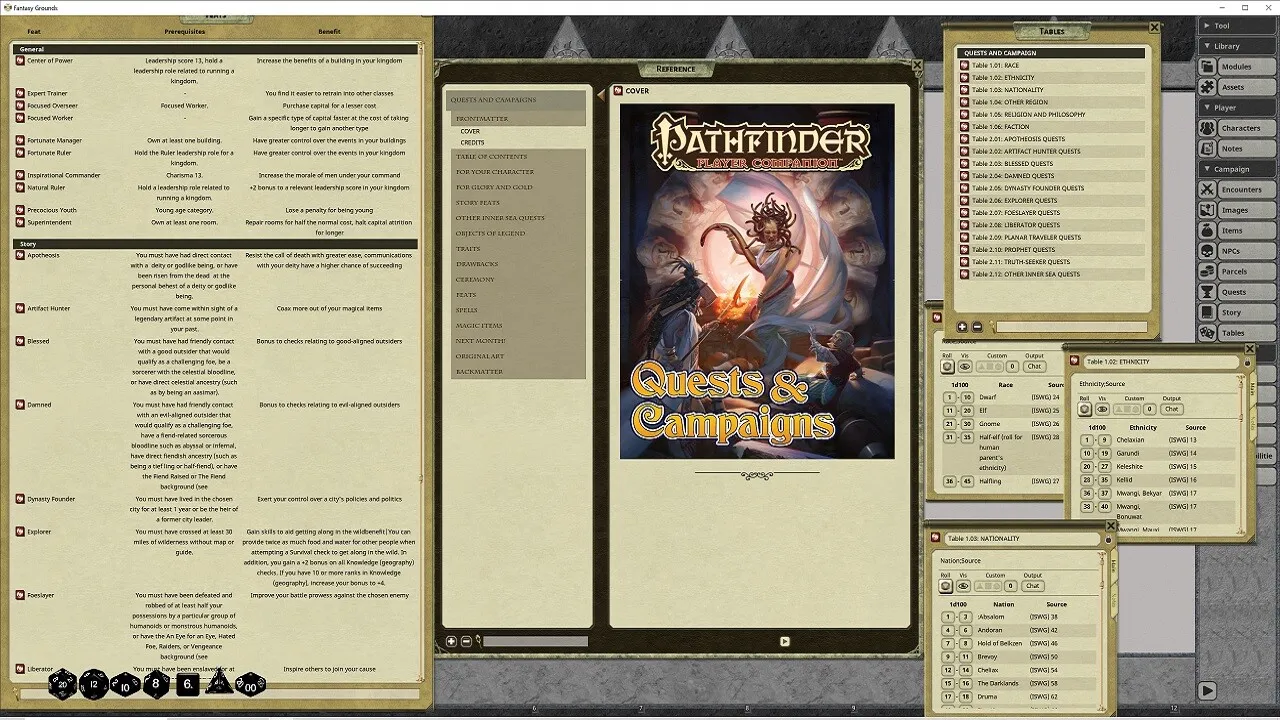1280x720 pixels.
Task: Expand the Story Feats chapter
Action: tap(517, 203)
